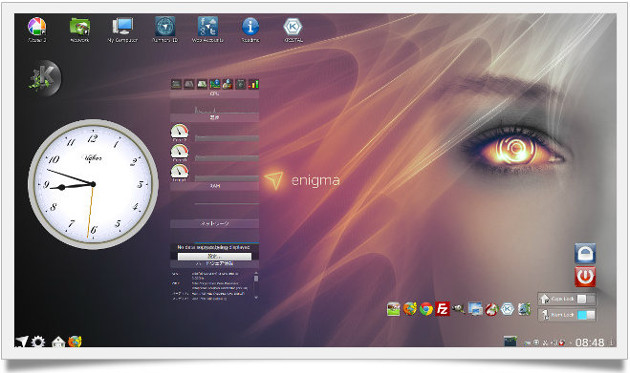Viewport: 630px width, 373px height.
Task: Toggle the Num Lock switch
Action: click(x=586, y=315)
